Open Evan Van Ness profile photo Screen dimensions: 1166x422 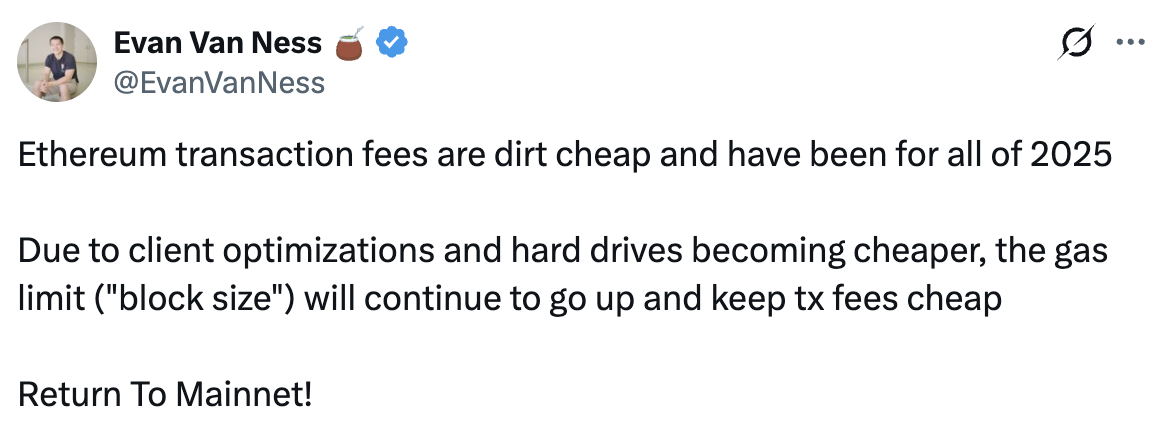56,61
